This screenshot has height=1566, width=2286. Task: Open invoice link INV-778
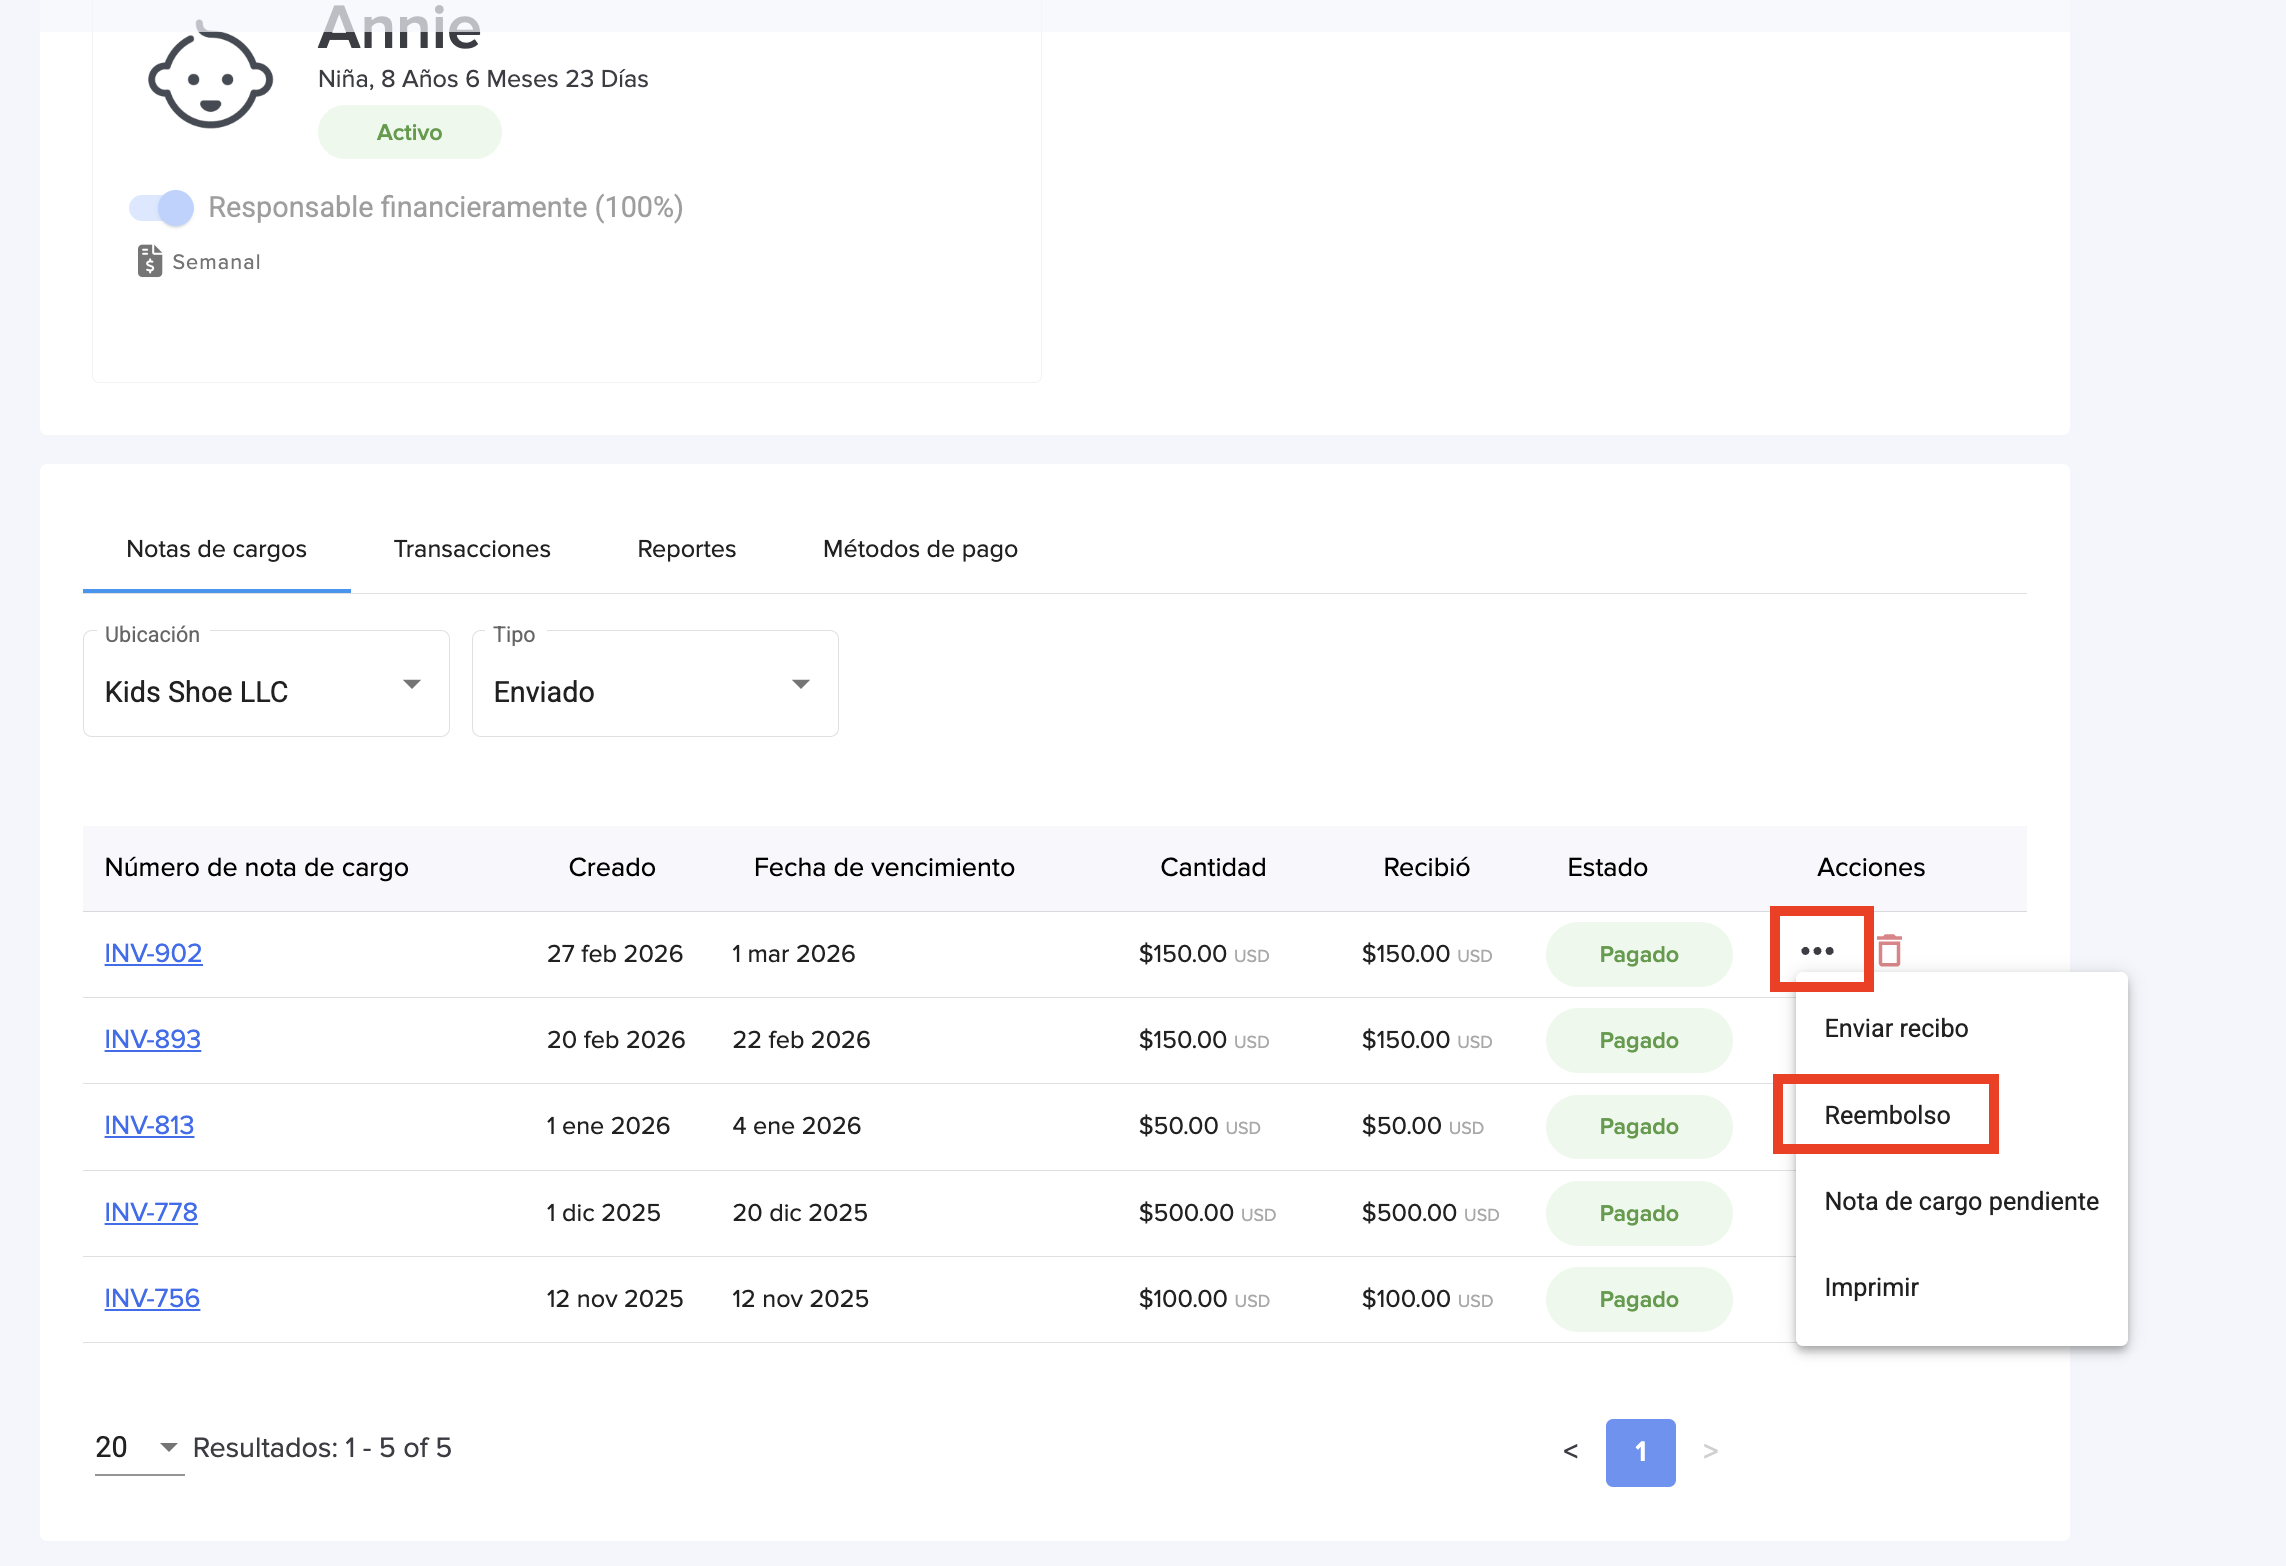pyautogui.click(x=151, y=1212)
